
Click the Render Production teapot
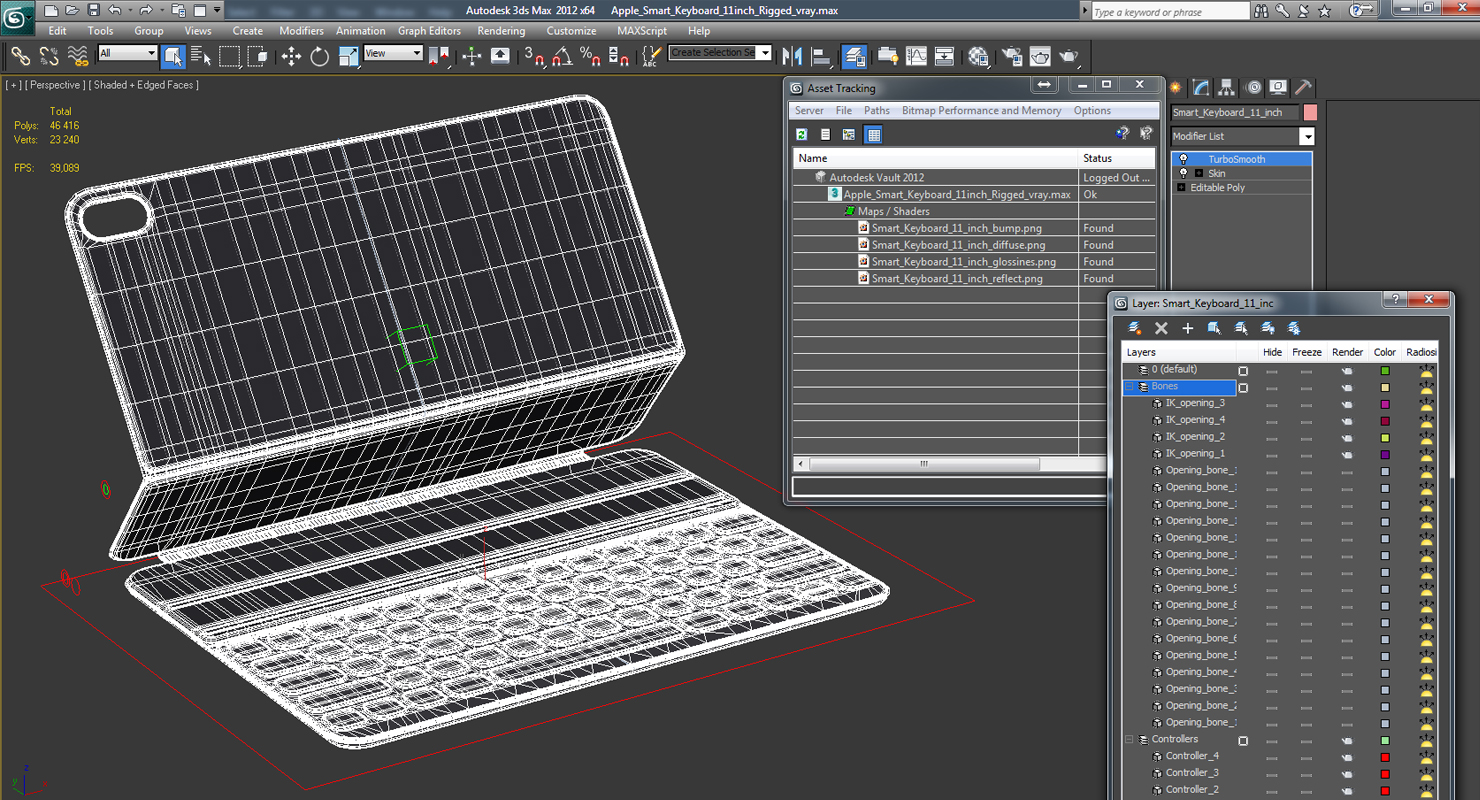[1069, 56]
